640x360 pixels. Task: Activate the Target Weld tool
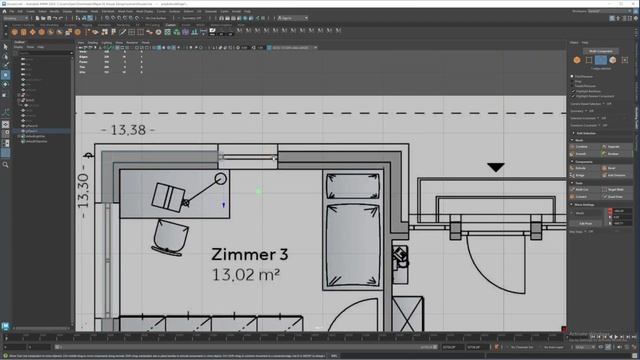click(x=617, y=190)
